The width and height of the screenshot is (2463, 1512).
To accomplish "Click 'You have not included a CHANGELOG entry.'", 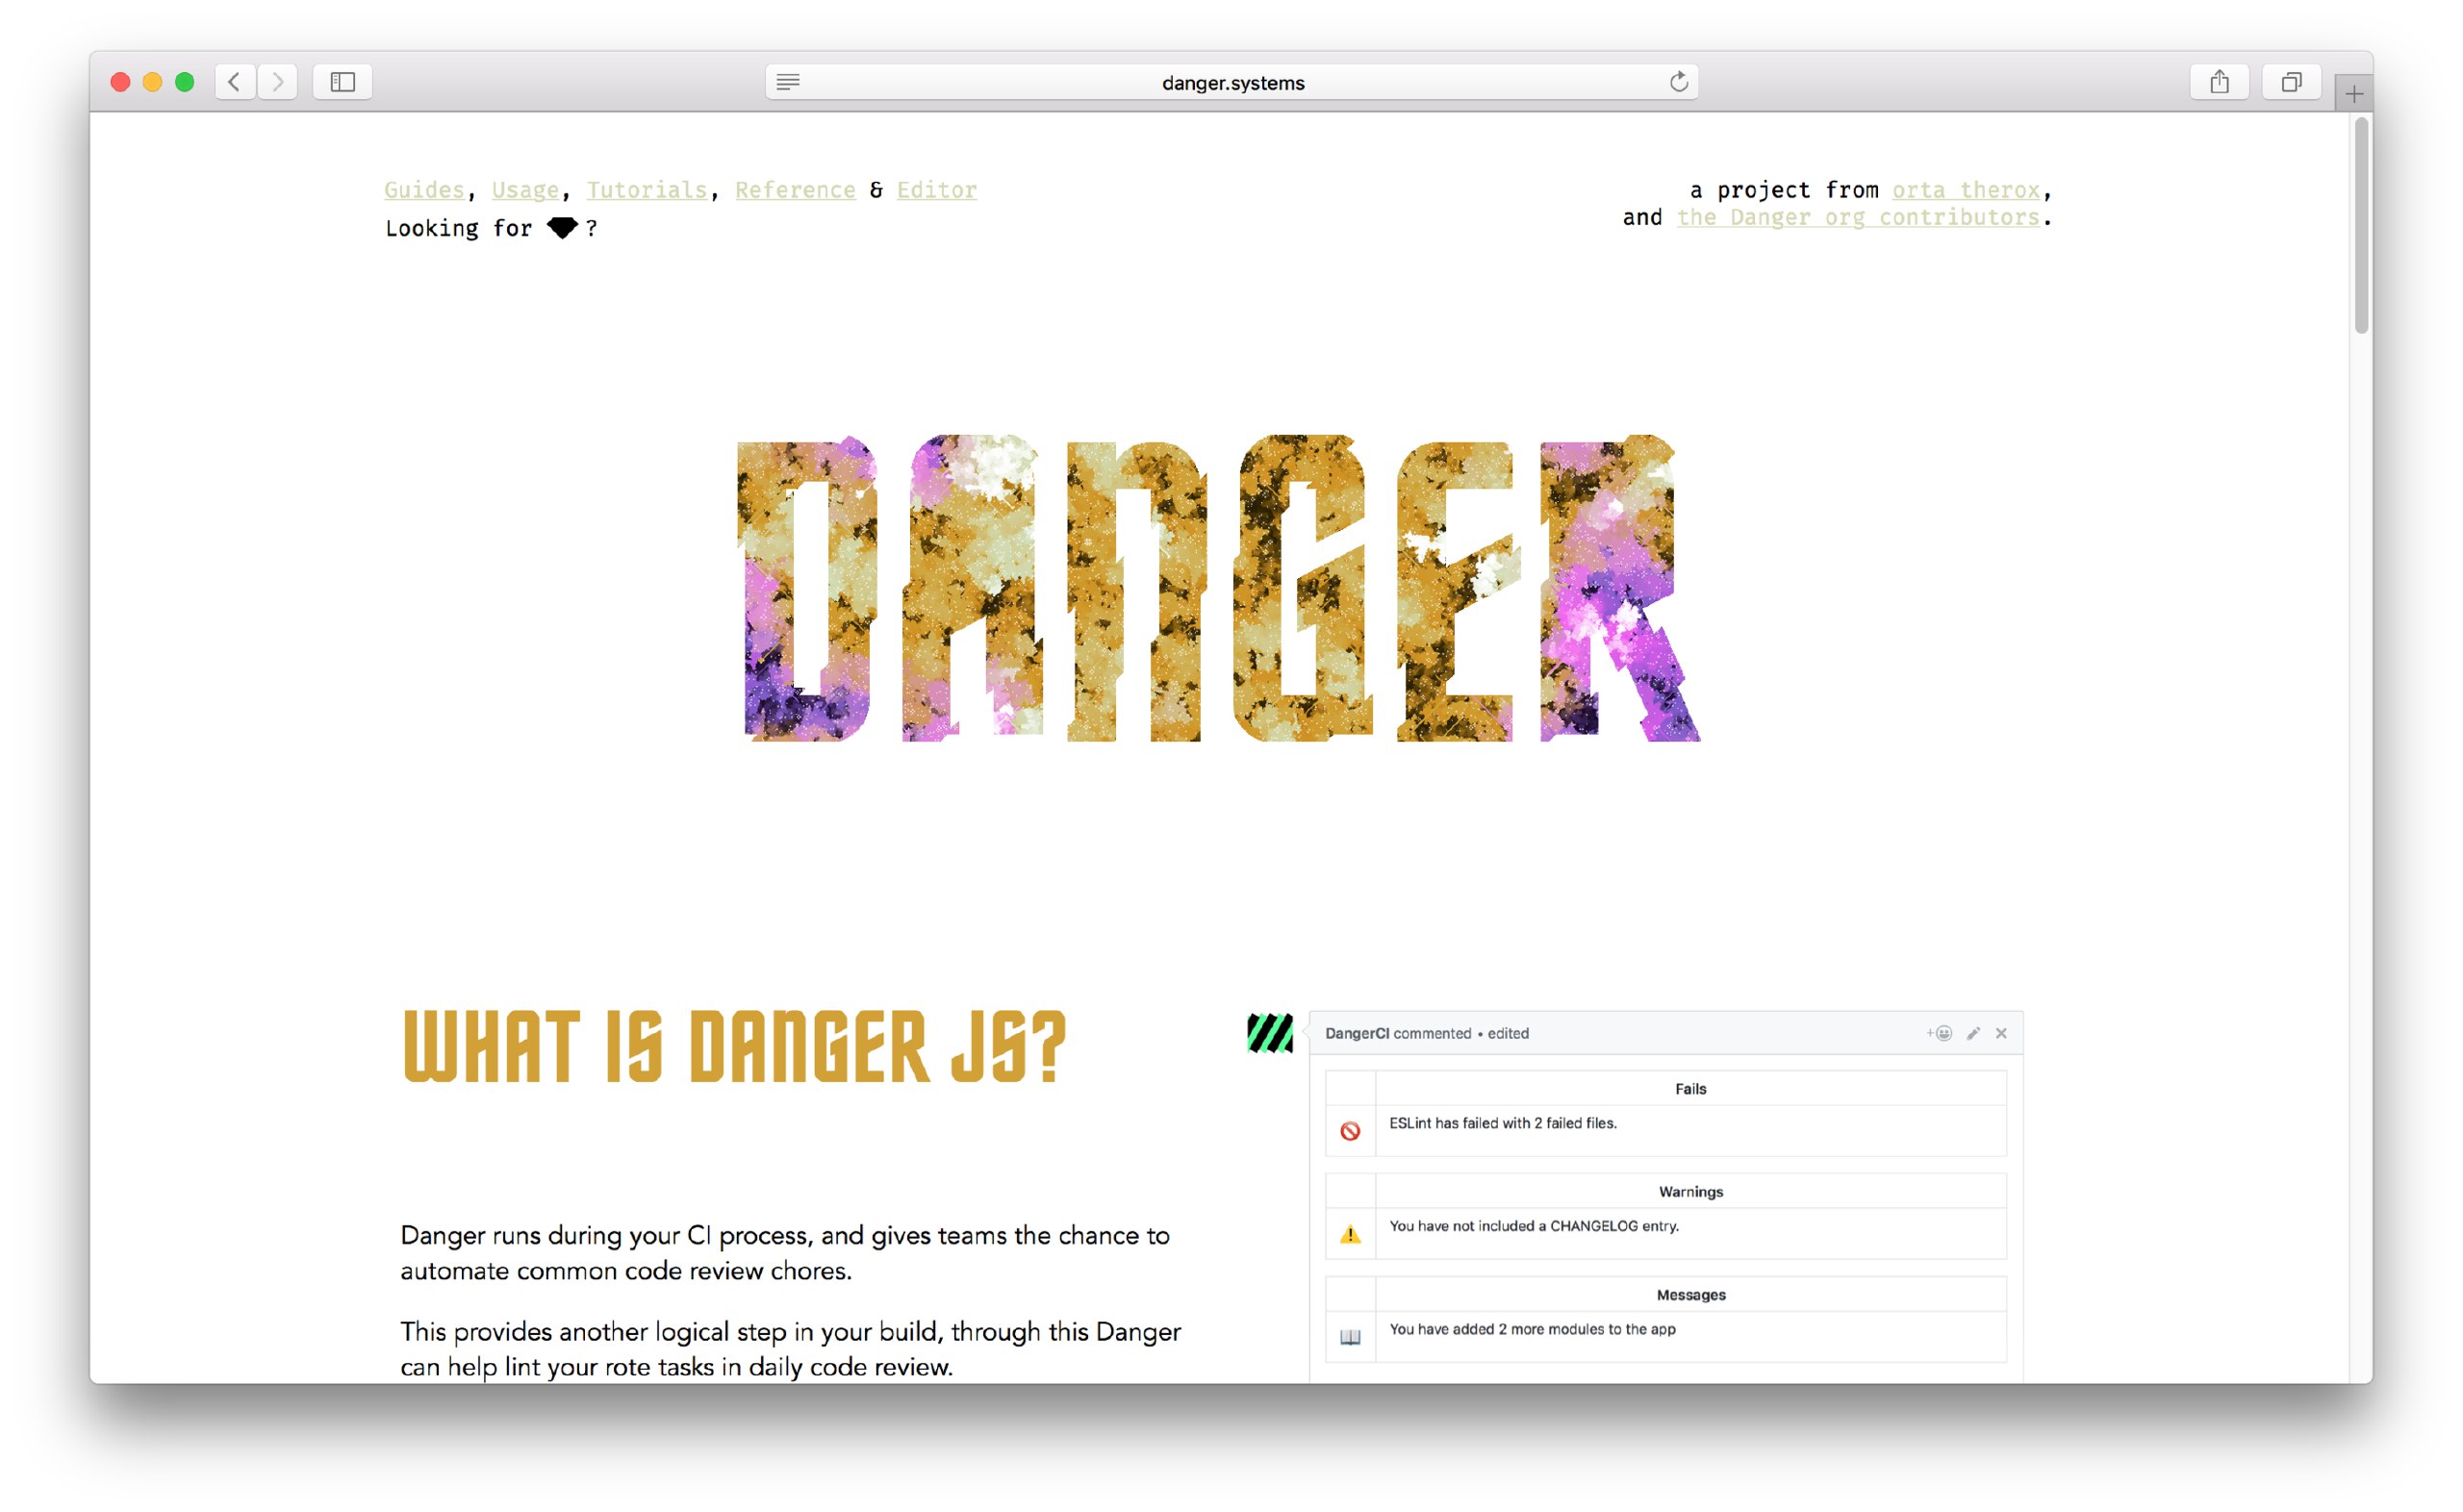I will (1534, 1226).
